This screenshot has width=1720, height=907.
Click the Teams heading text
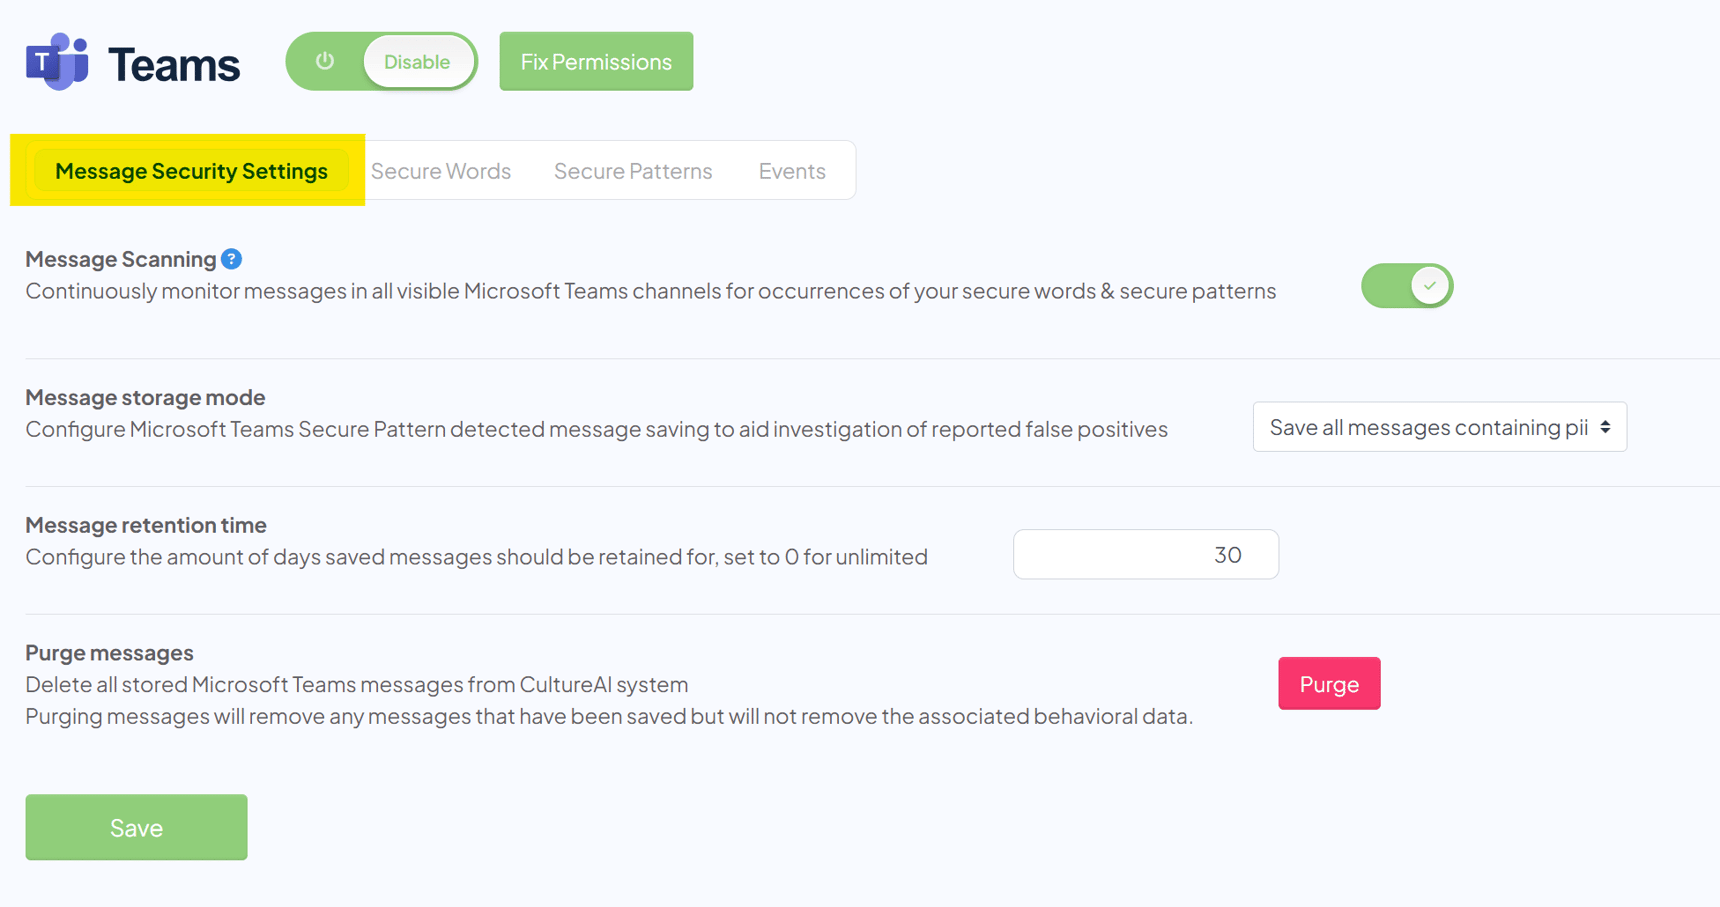(x=174, y=65)
